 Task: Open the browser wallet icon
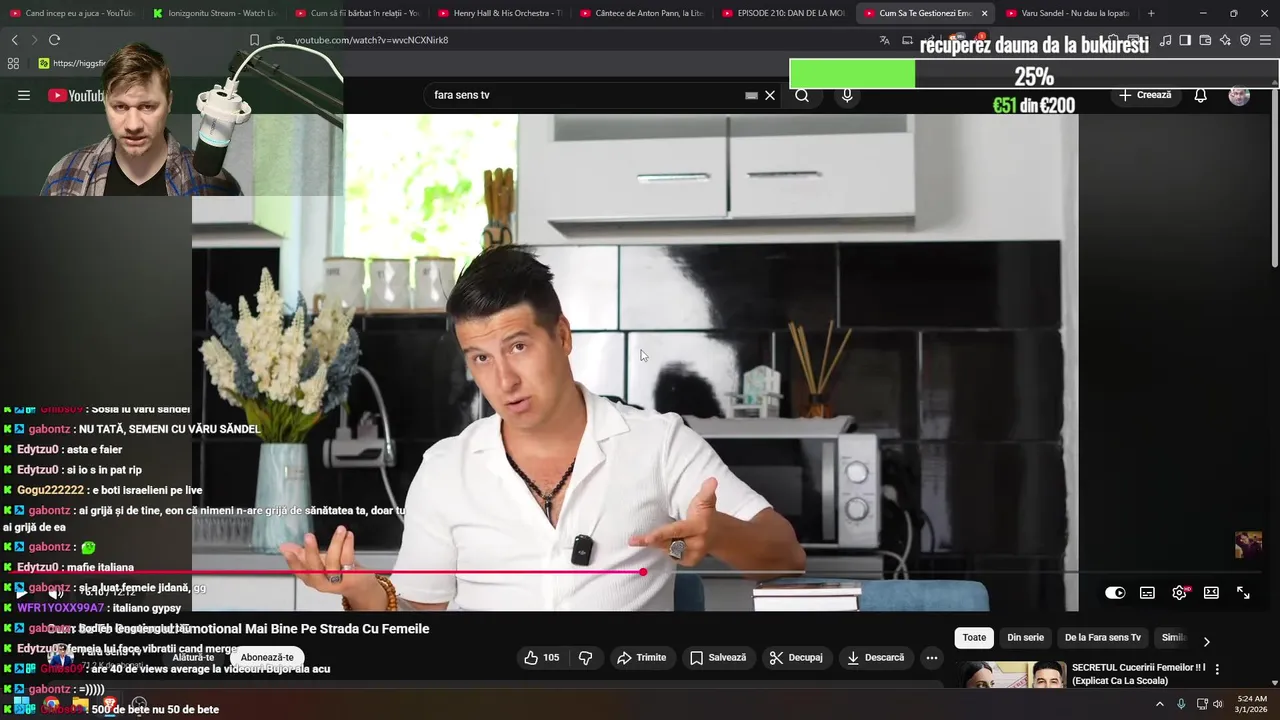pos(1205,40)
